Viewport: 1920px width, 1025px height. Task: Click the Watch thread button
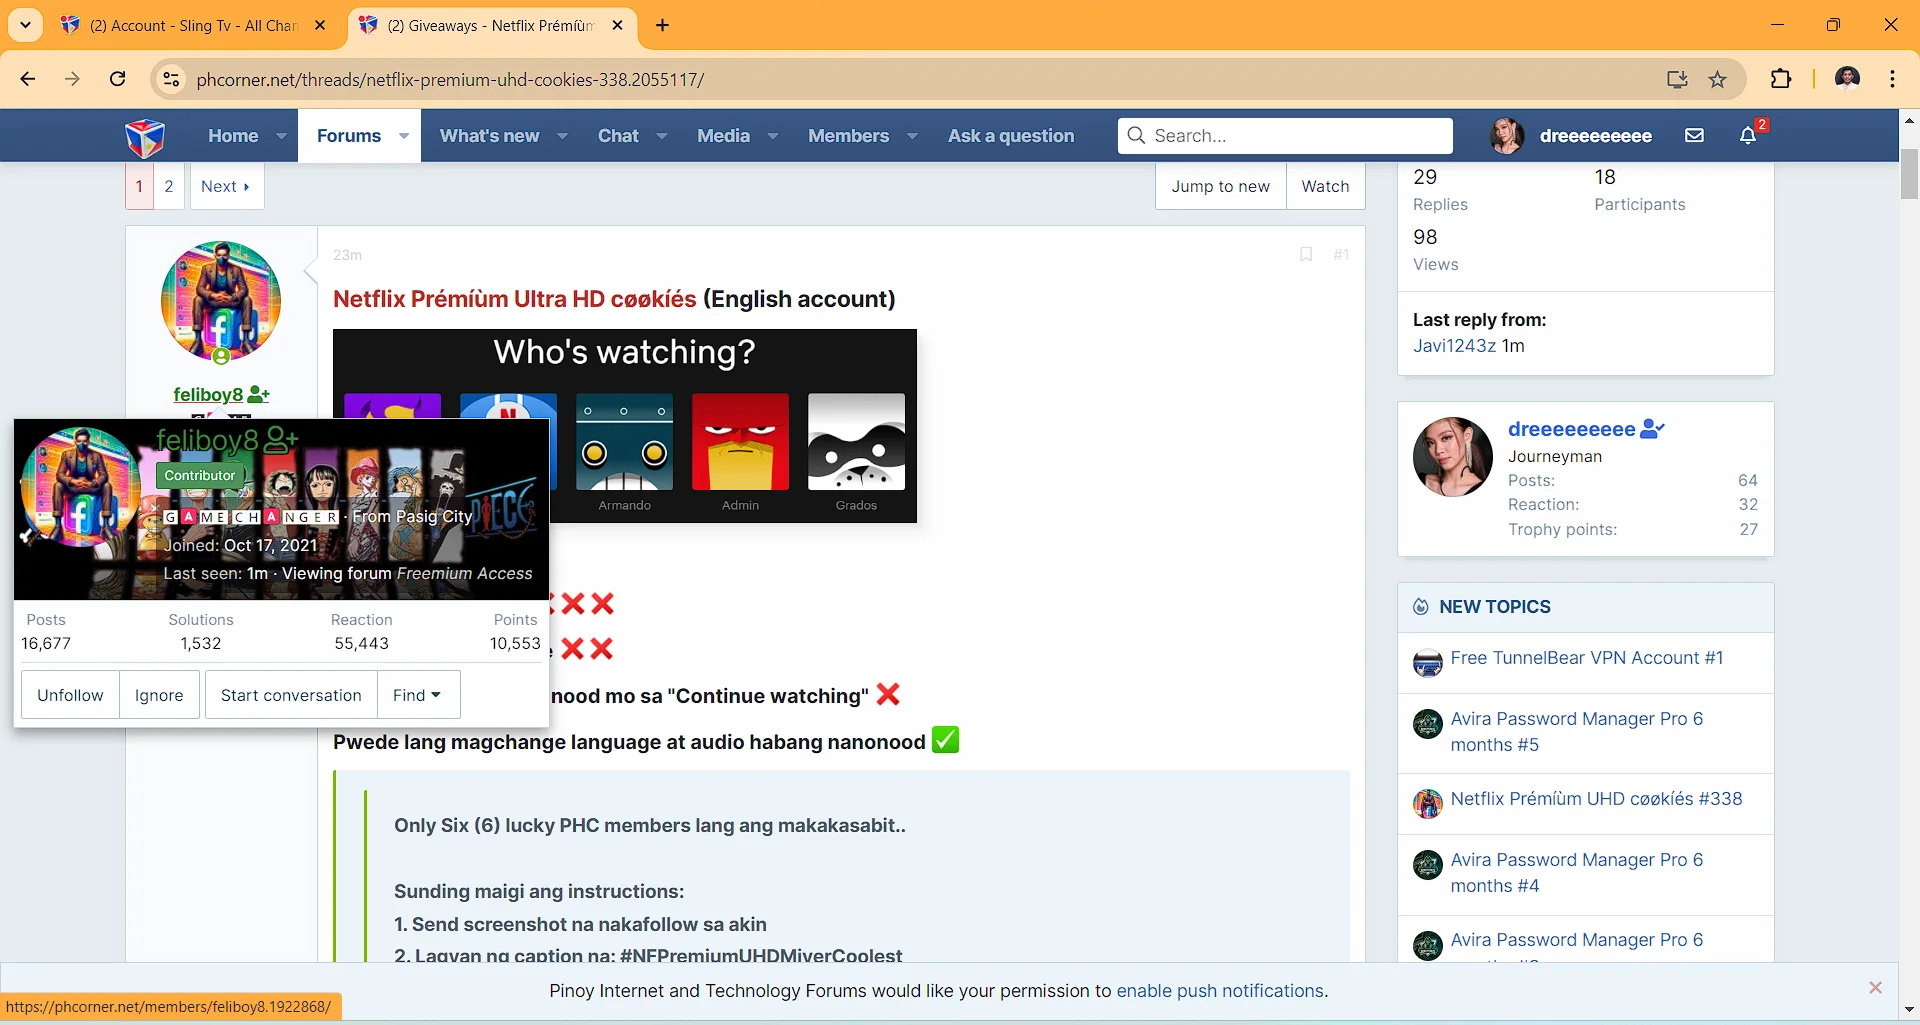tap(1325, 186)
